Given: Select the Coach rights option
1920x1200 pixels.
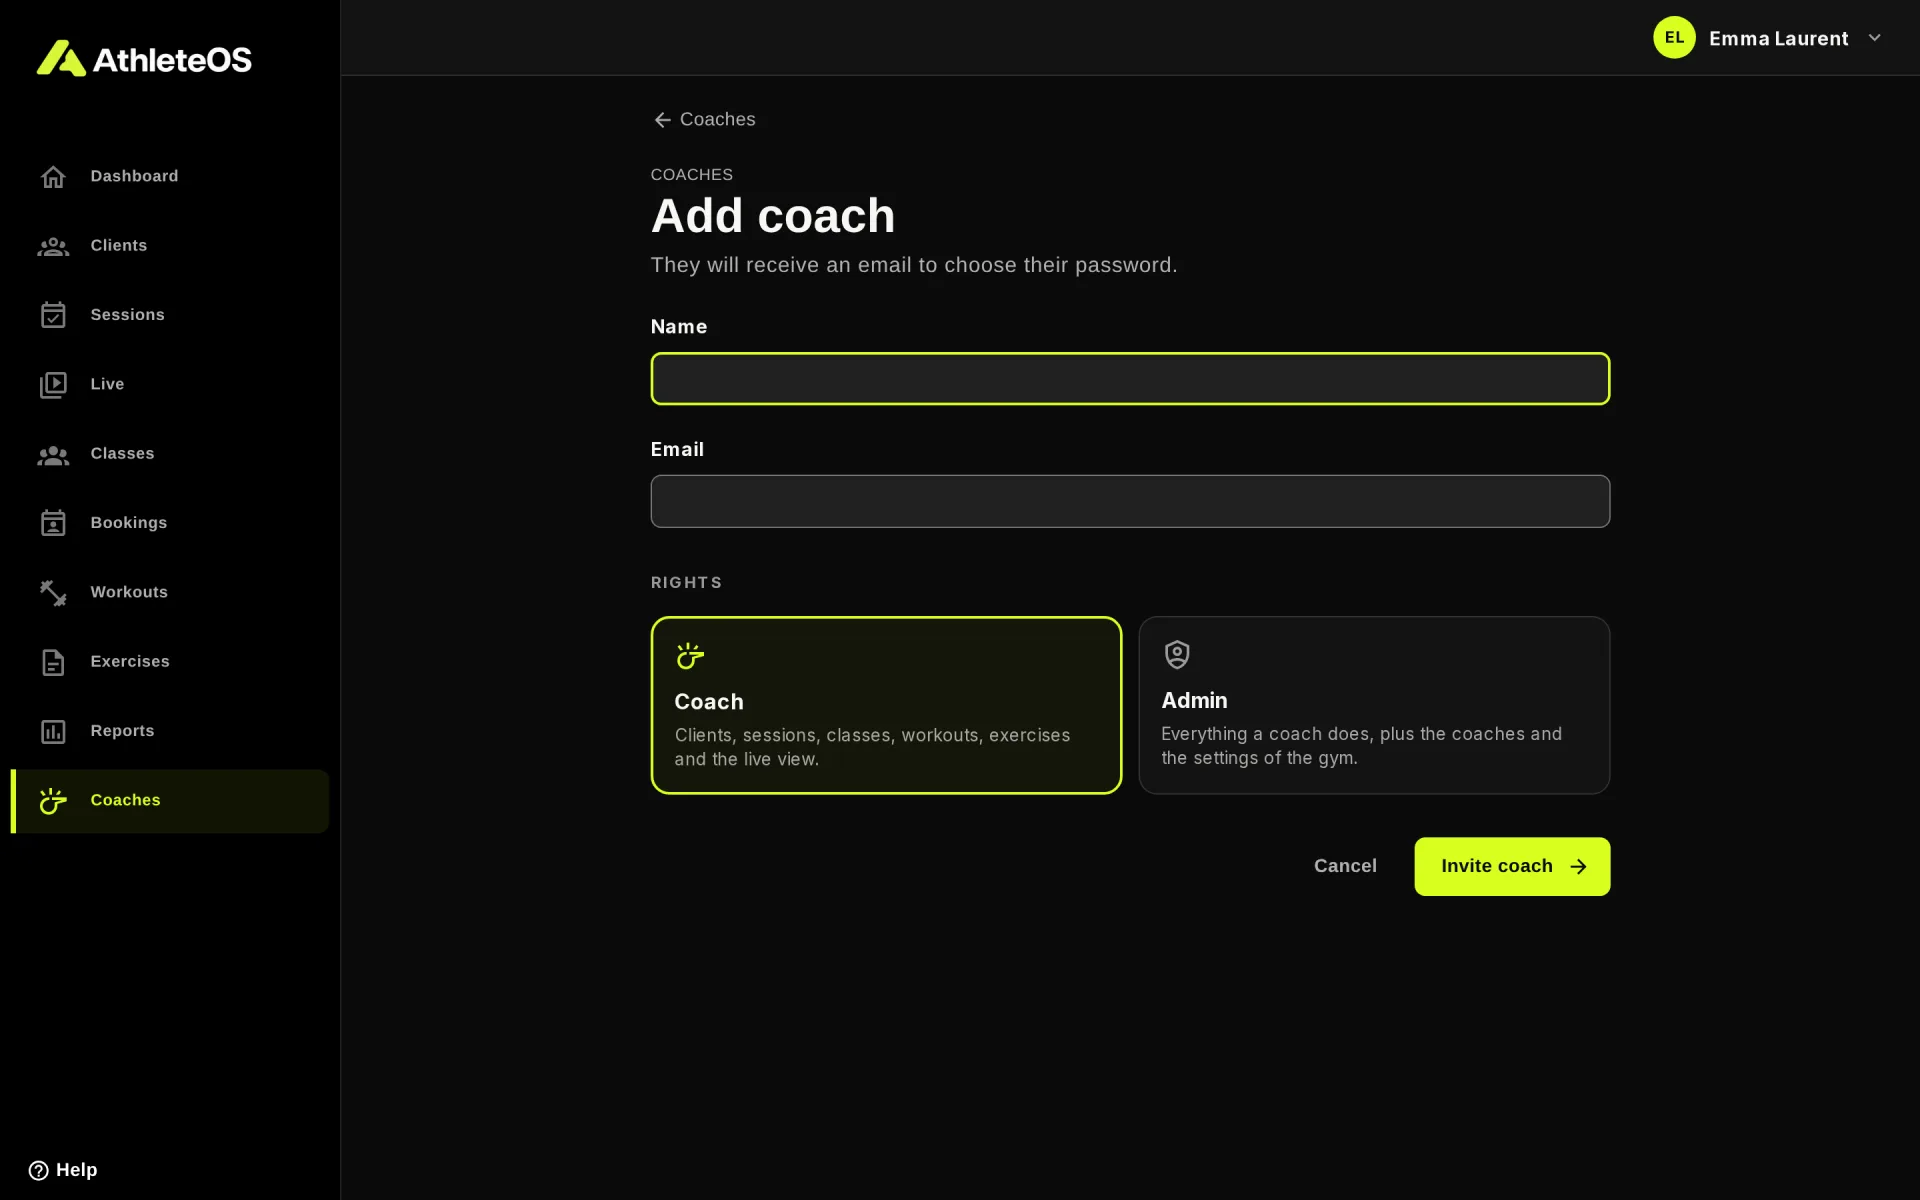Looking at the screenshot, I should click(x=886, y=705).
